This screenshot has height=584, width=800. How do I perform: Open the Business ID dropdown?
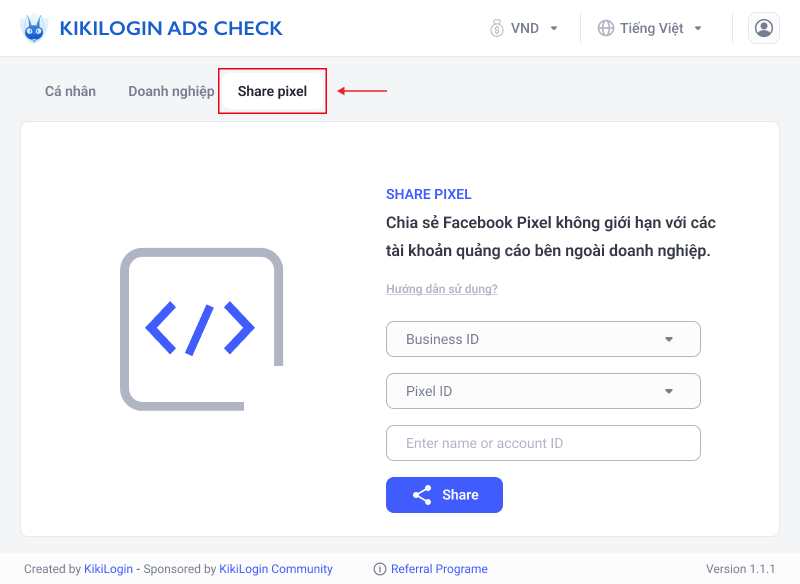(x=543, y=339)
